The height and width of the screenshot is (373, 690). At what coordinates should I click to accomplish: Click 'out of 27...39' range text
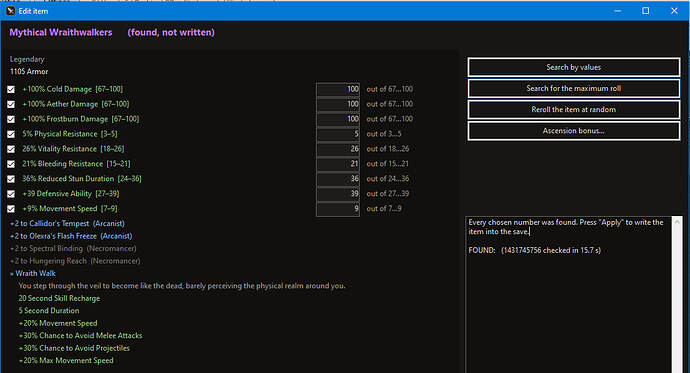[388, 194]
